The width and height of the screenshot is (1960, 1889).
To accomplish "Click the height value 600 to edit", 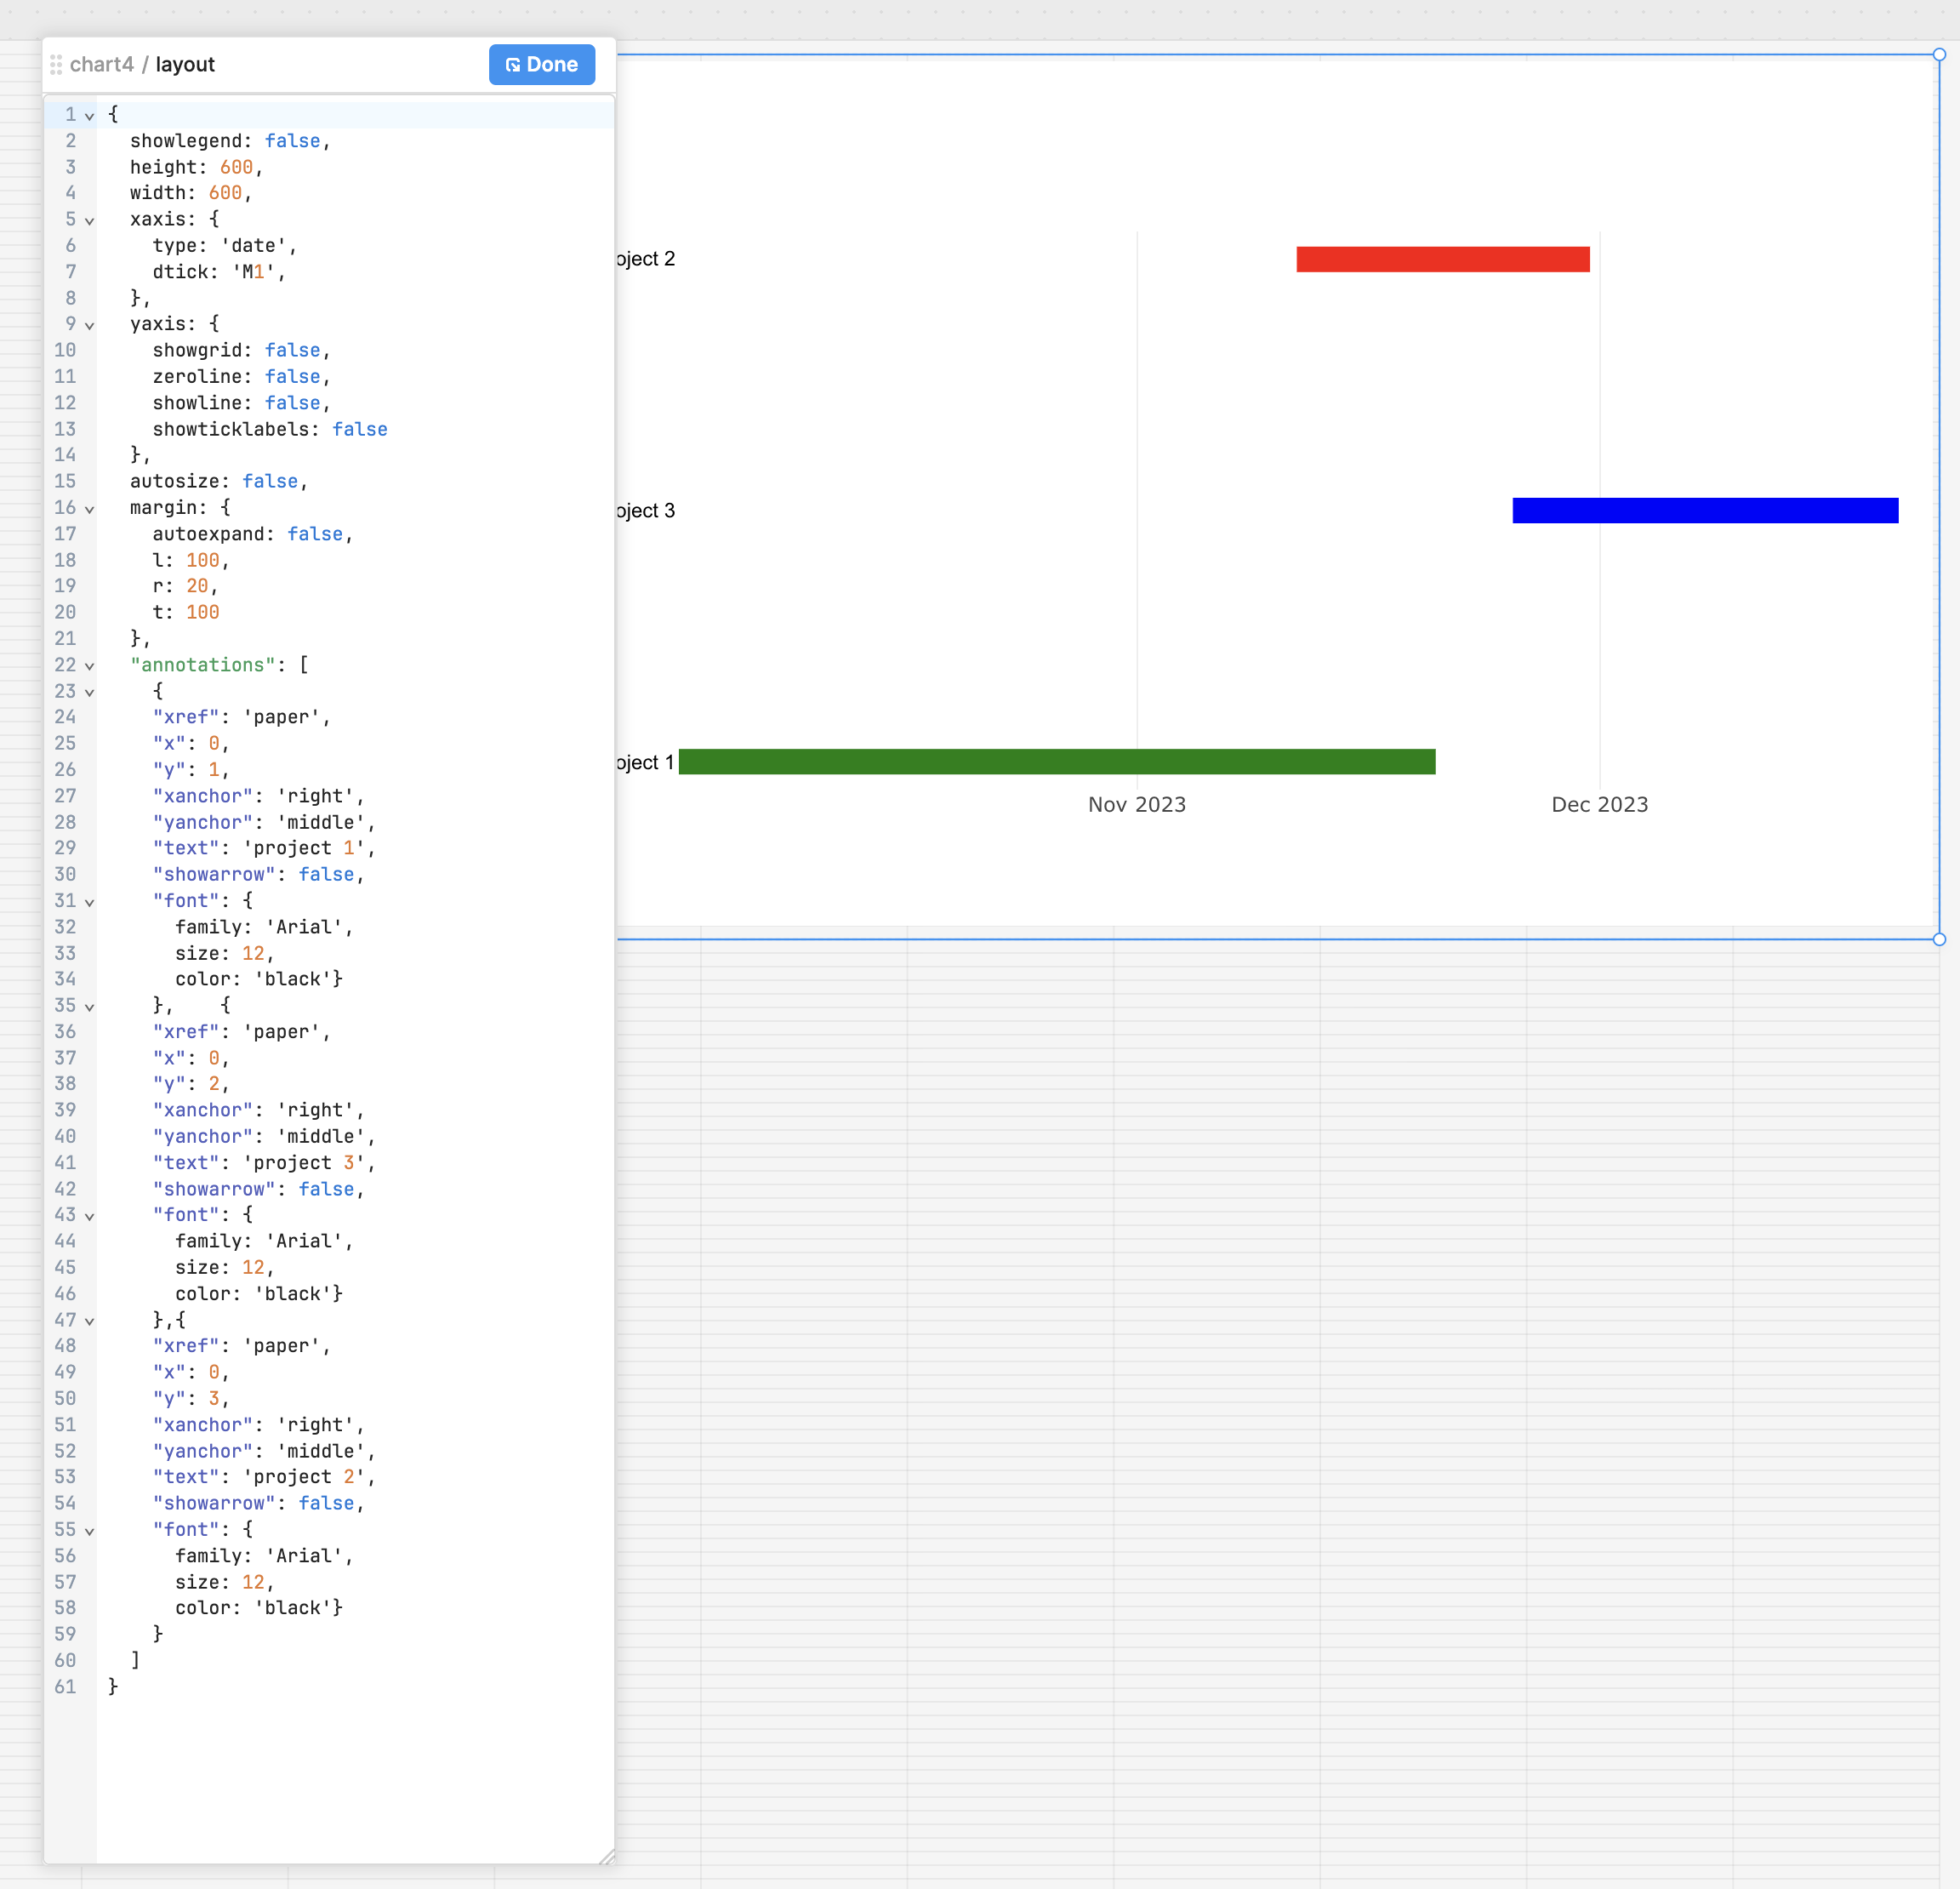I will 238,167.
